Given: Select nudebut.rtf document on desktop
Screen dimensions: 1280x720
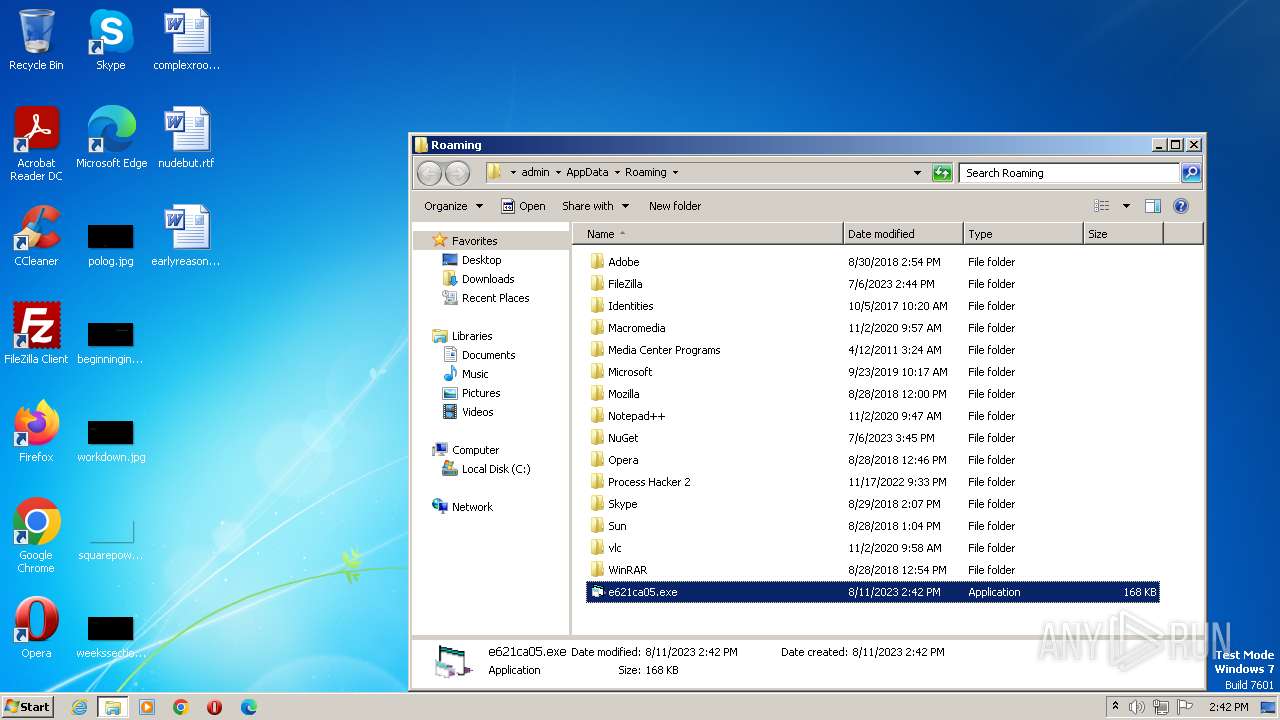Looking at the screenshot, I should pyautogui.click(x=186, y=138).
